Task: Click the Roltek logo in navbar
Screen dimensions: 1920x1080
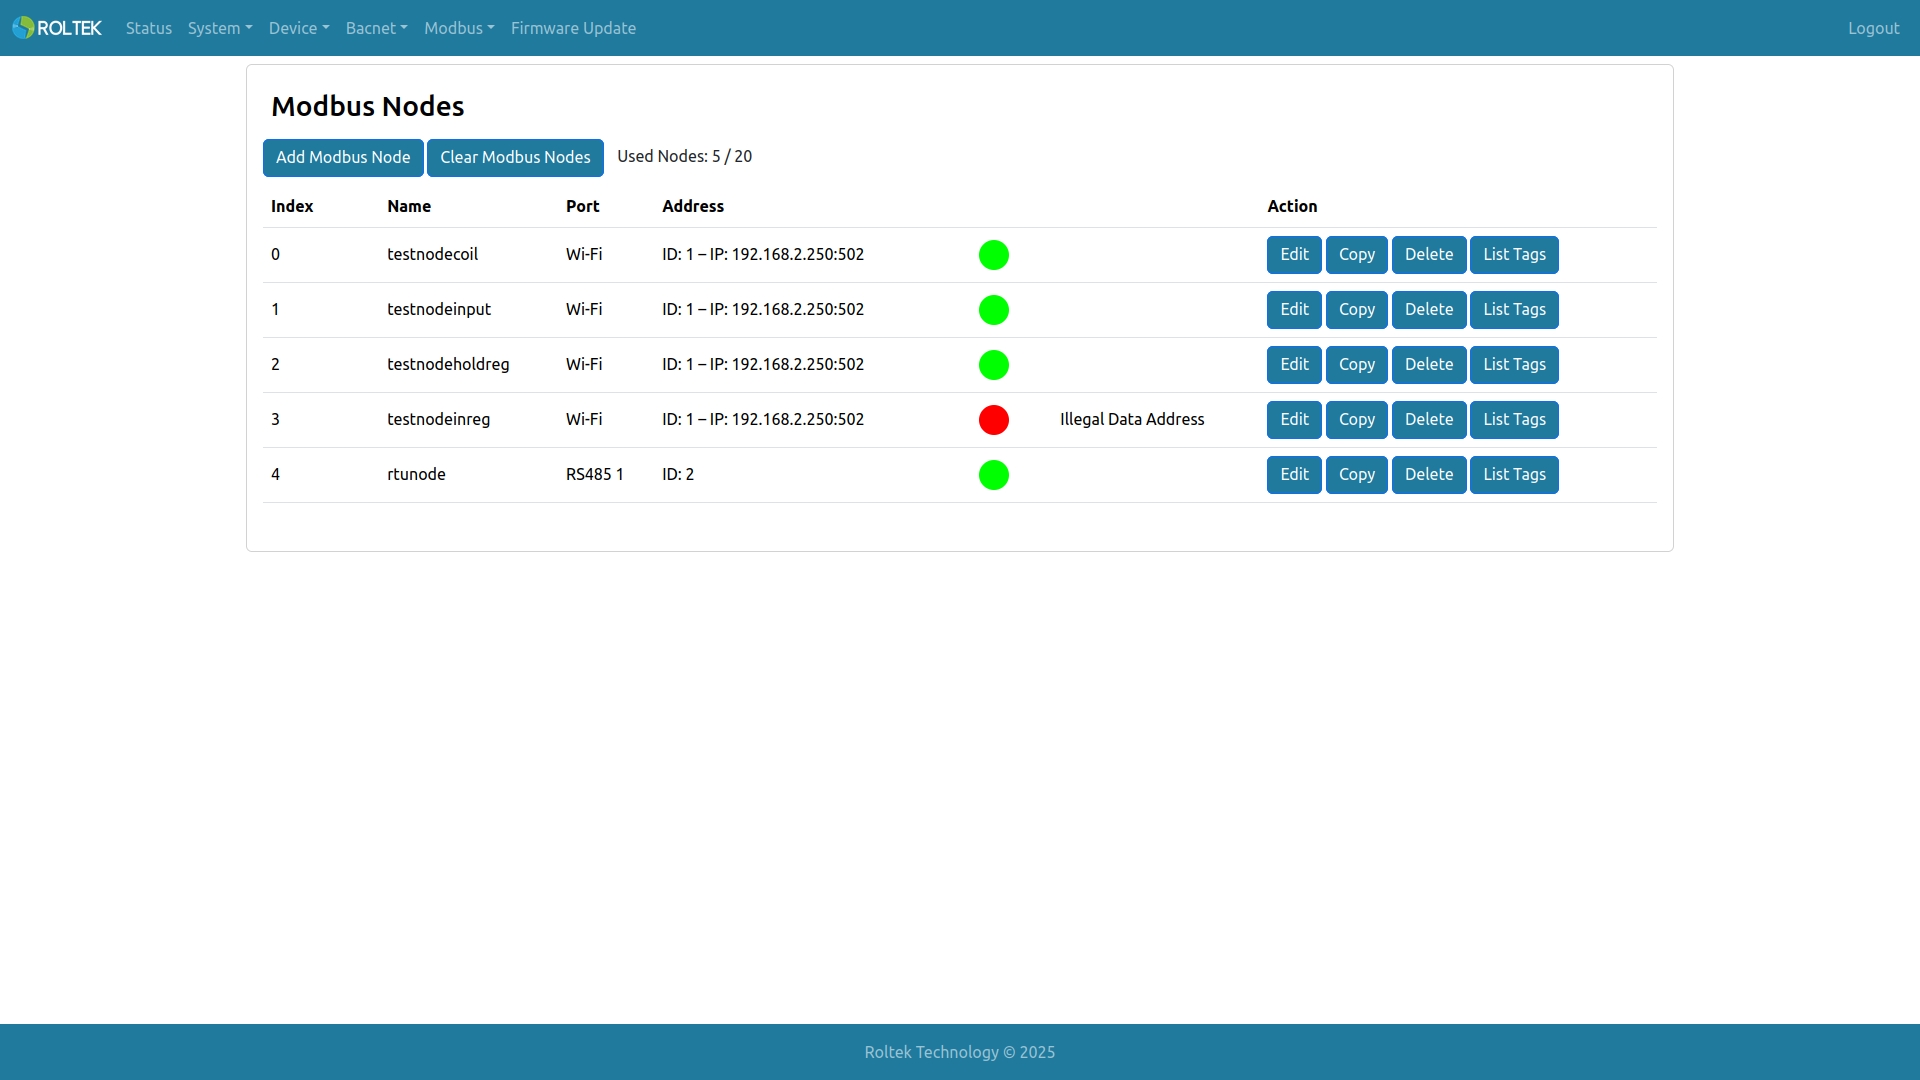Action: coord(57,28)
